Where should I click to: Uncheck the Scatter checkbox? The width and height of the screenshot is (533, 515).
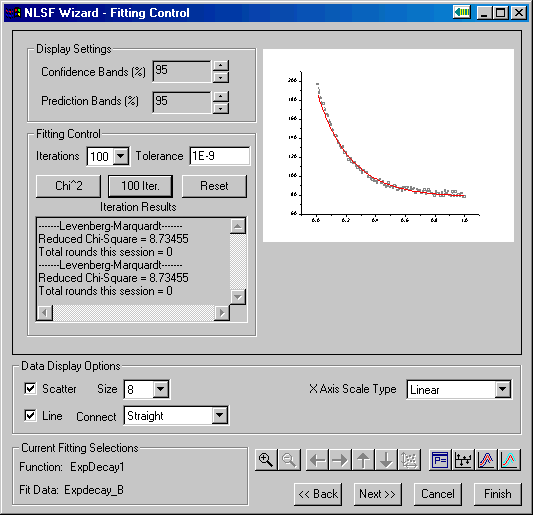click(30, 388)
